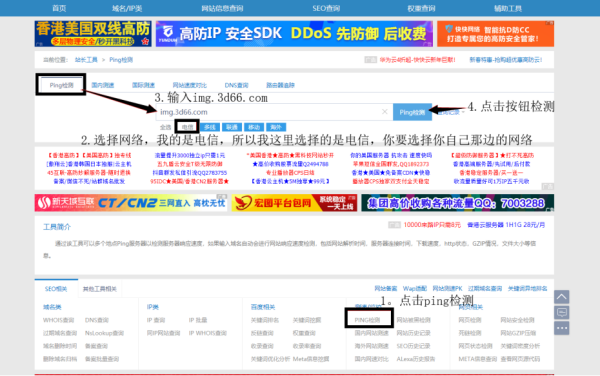
Task: Open the 过期域名查询 quick link
Action: [485, 288]
